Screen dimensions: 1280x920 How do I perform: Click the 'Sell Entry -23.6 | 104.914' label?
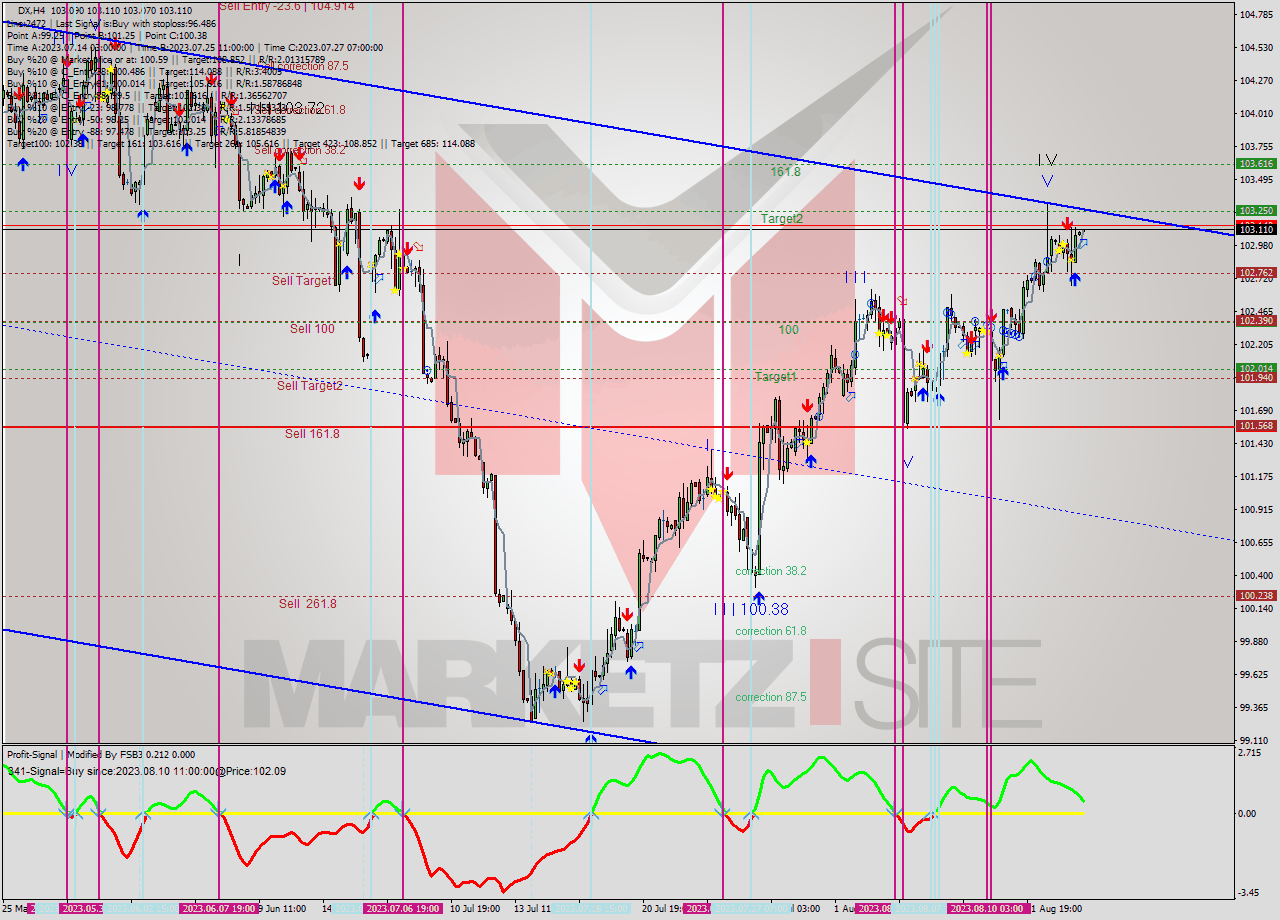[286, 6]
